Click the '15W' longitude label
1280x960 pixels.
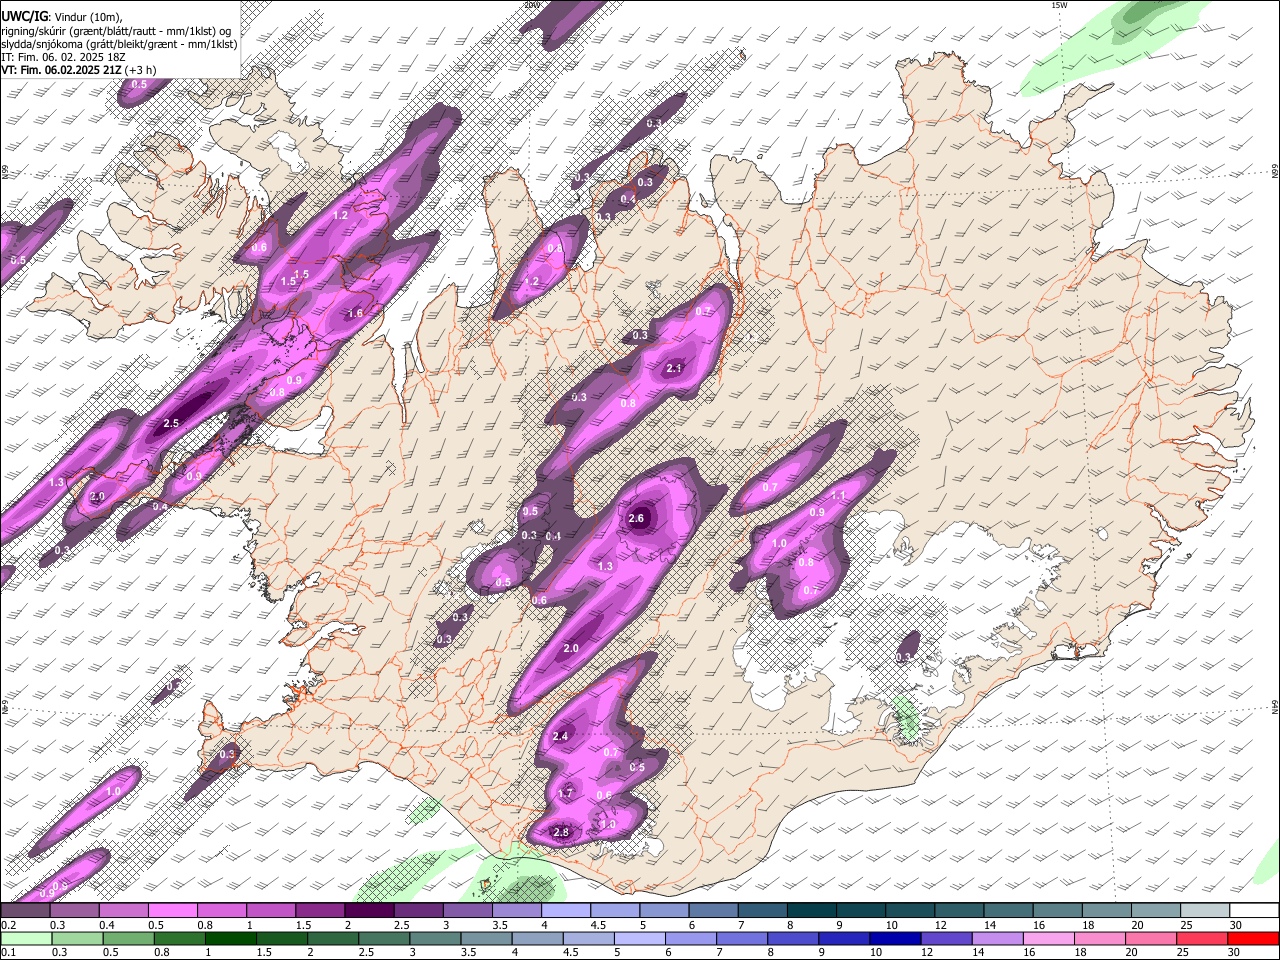pyautogui.click(x=1059, y=5)
